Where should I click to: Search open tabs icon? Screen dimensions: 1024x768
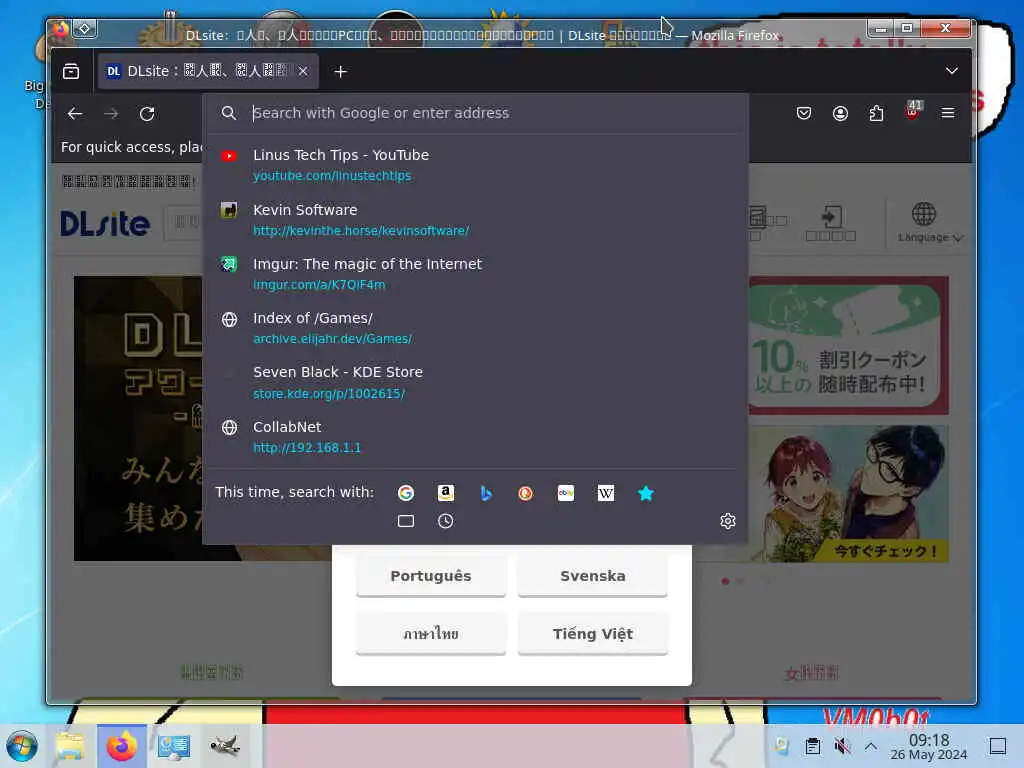406,521
